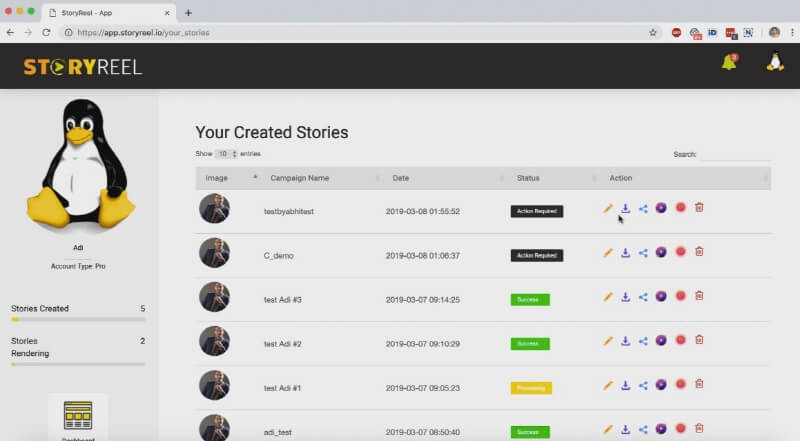Click the edit pencil icon for testbyabhitest
The image size is (800, 441).
point(608,208)
